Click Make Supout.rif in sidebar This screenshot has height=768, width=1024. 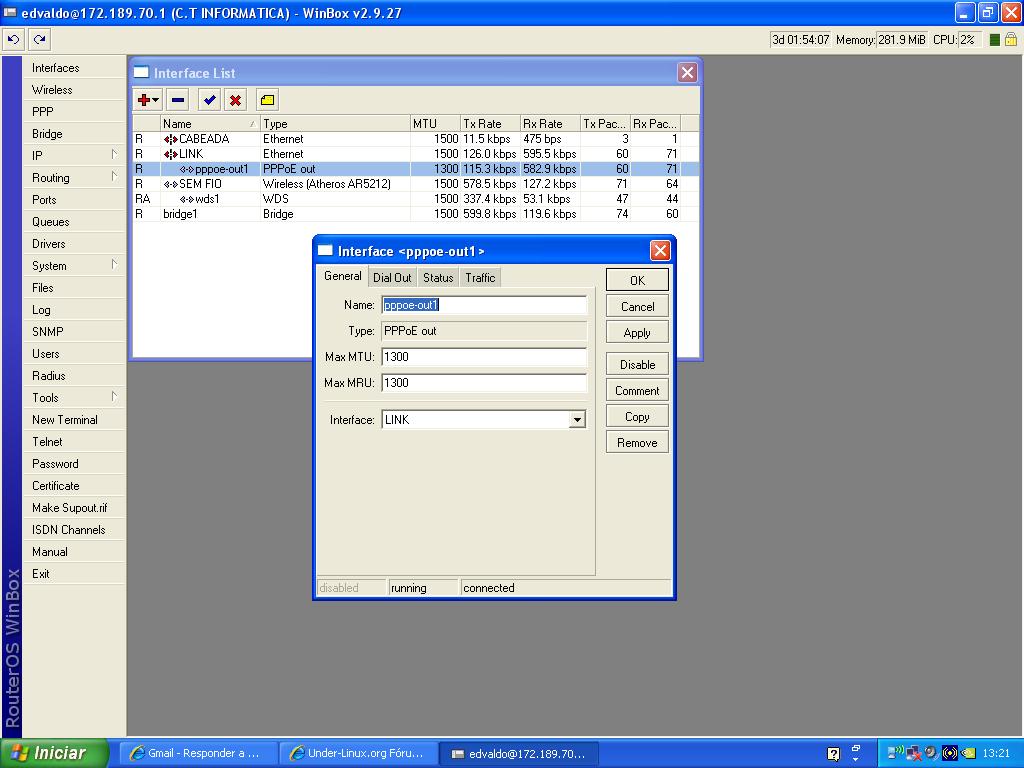74,508
